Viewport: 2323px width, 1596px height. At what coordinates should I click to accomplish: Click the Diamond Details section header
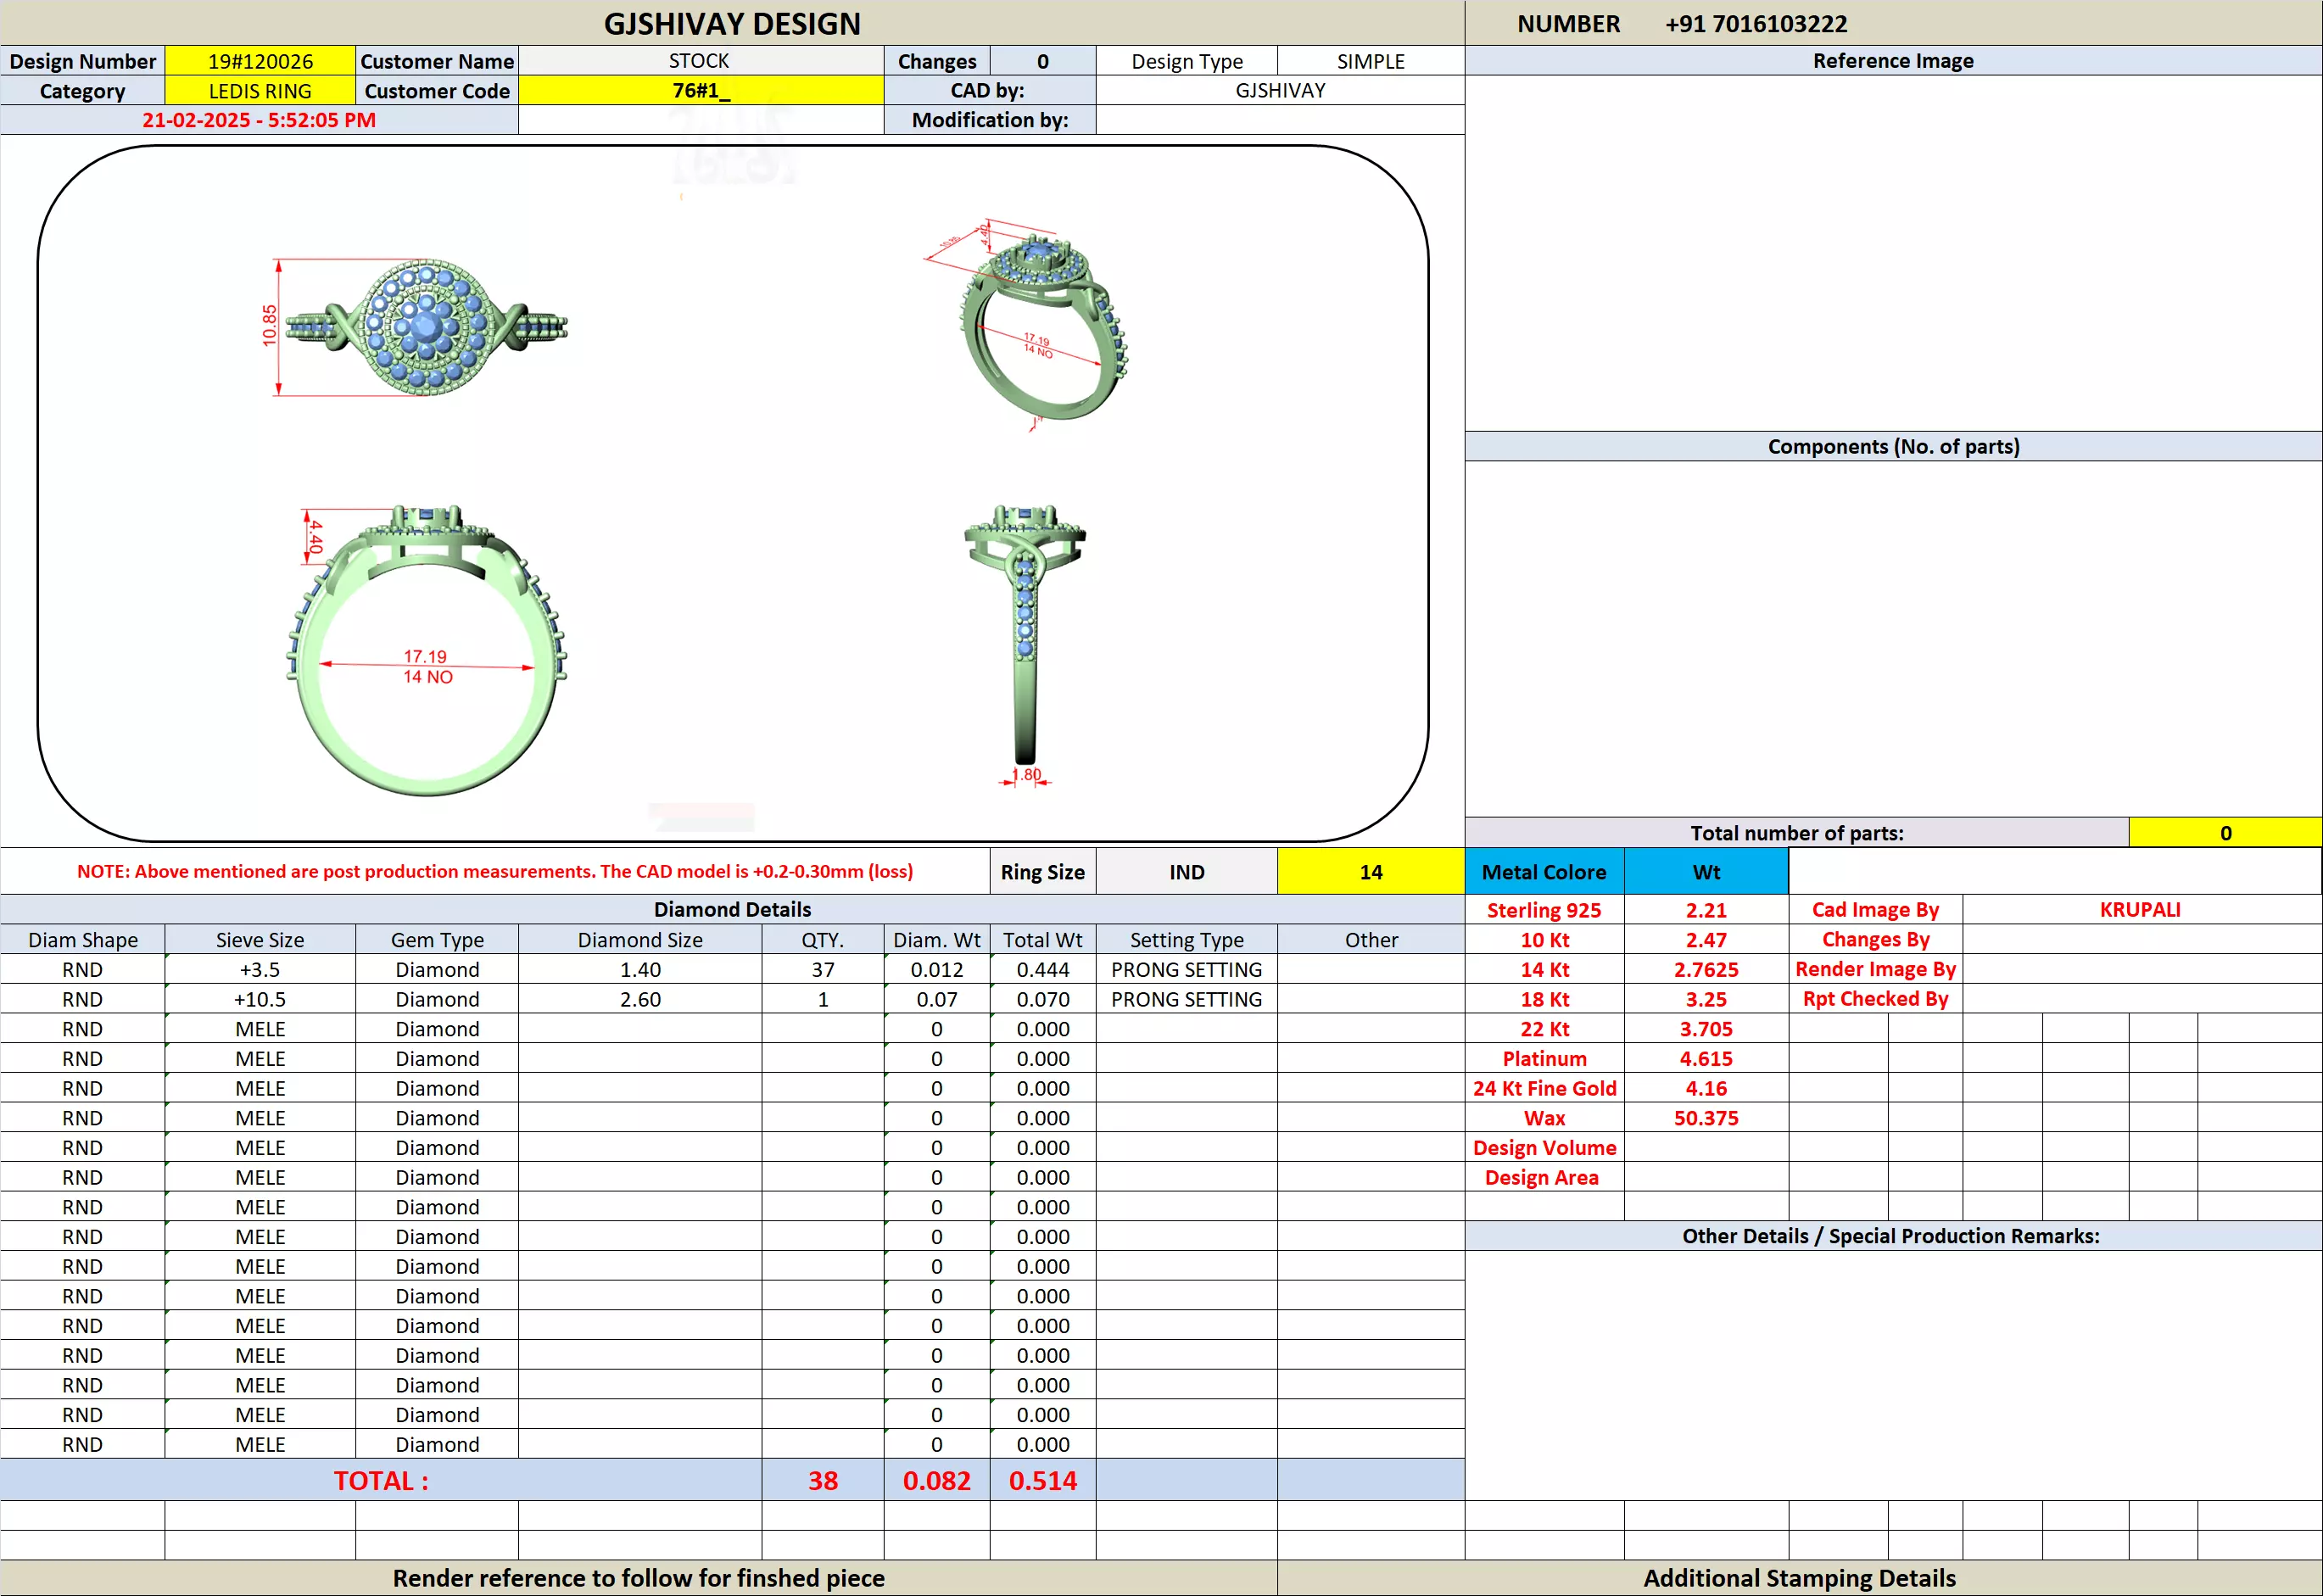pyautogui.click(x=732, y=909)
